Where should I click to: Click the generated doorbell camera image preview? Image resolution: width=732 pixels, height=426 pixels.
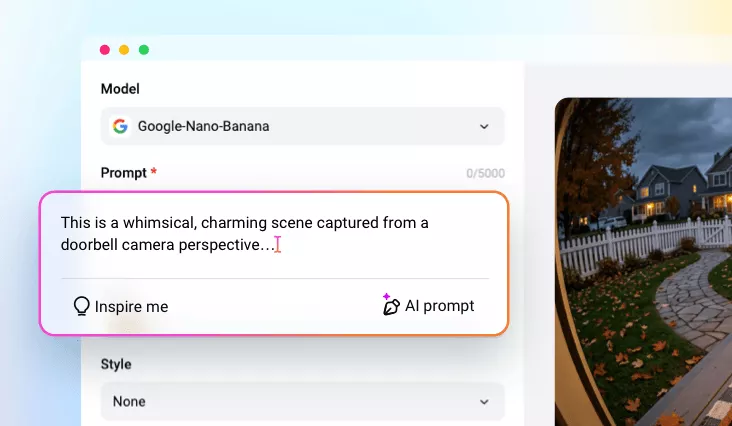click(643, 262)
